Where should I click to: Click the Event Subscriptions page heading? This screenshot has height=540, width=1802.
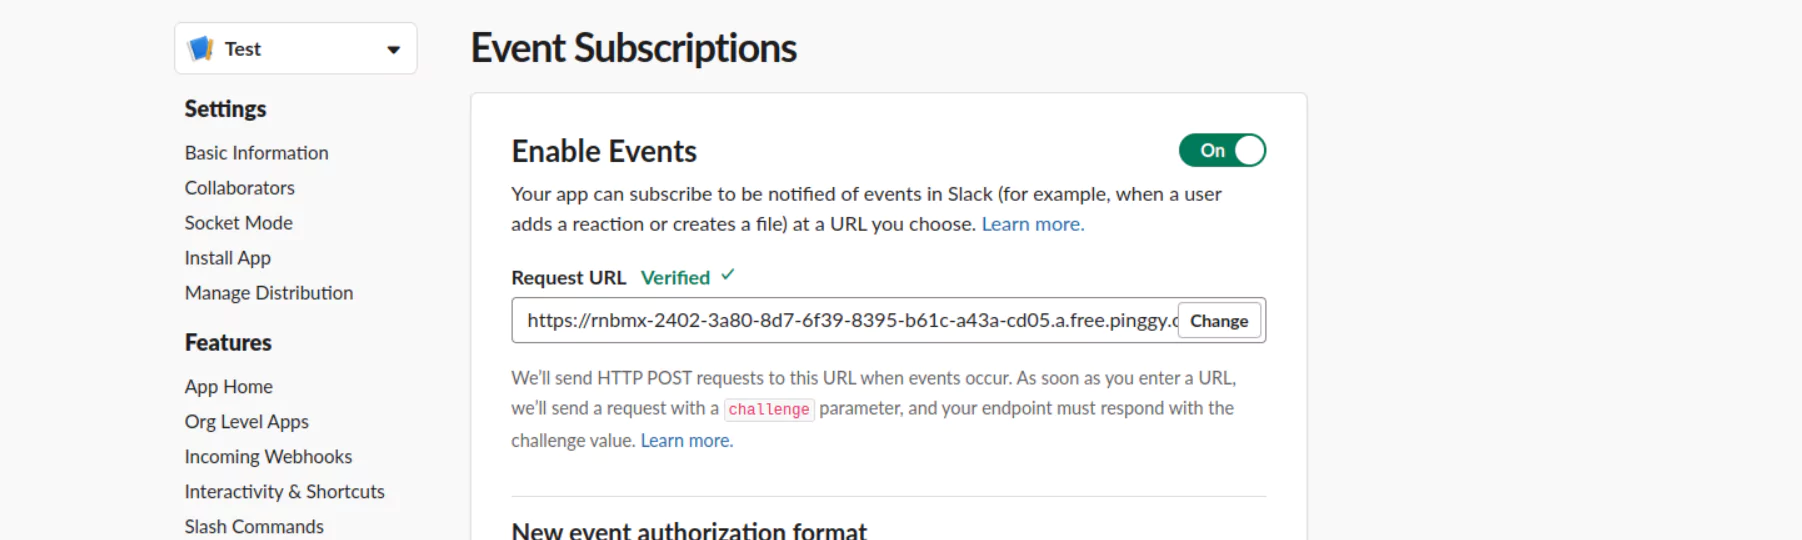pos(634,48)
